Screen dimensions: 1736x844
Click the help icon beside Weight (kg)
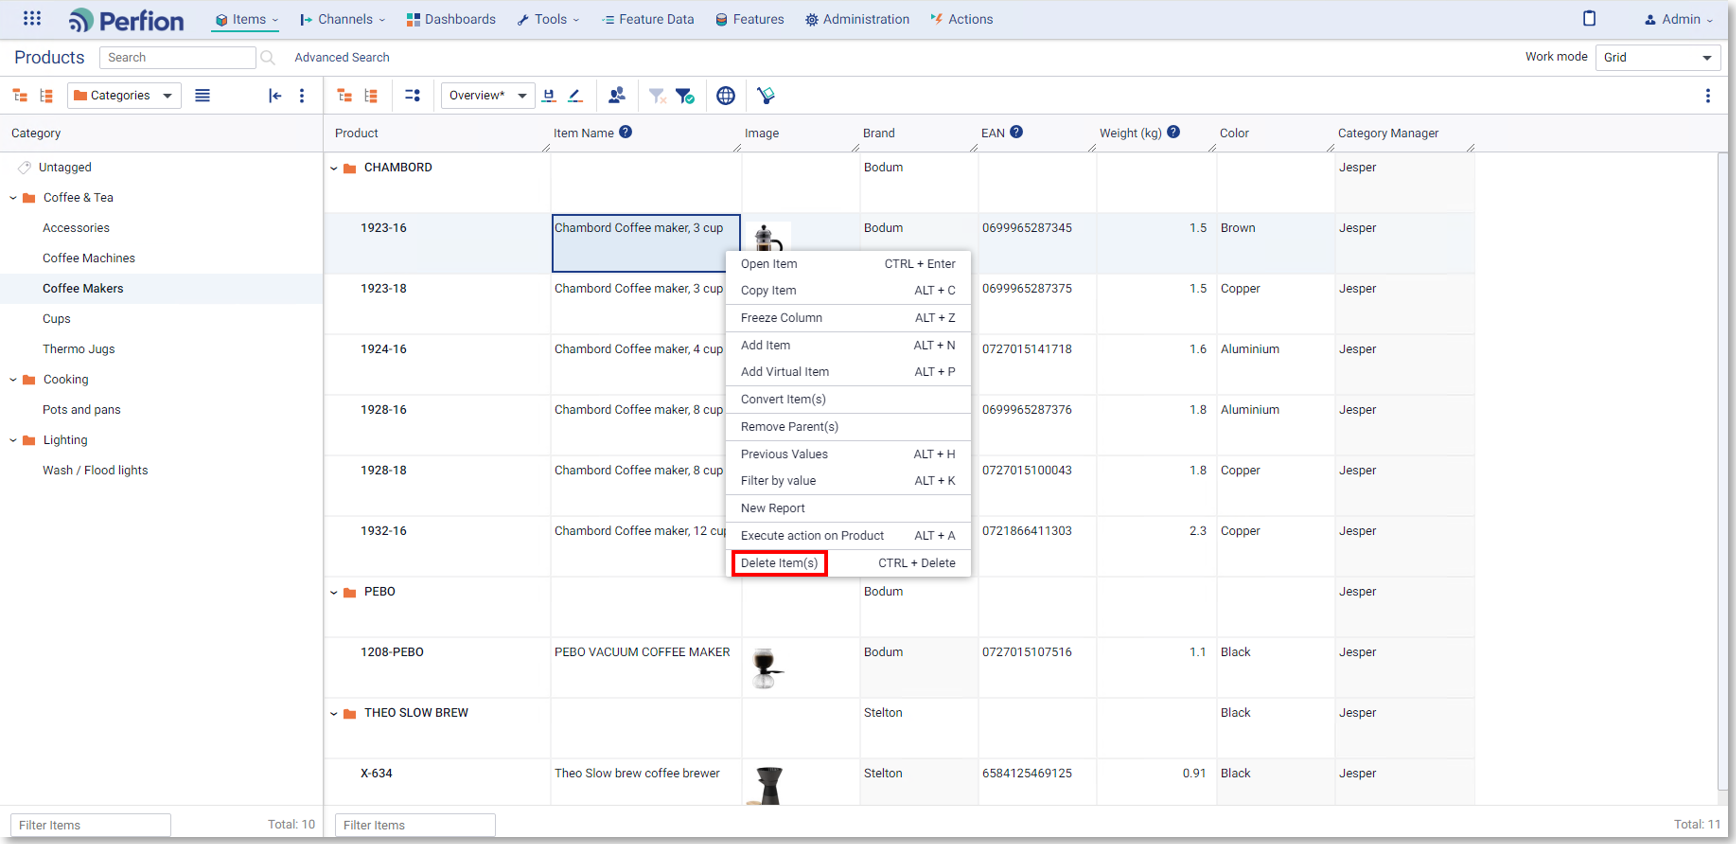1173,132
